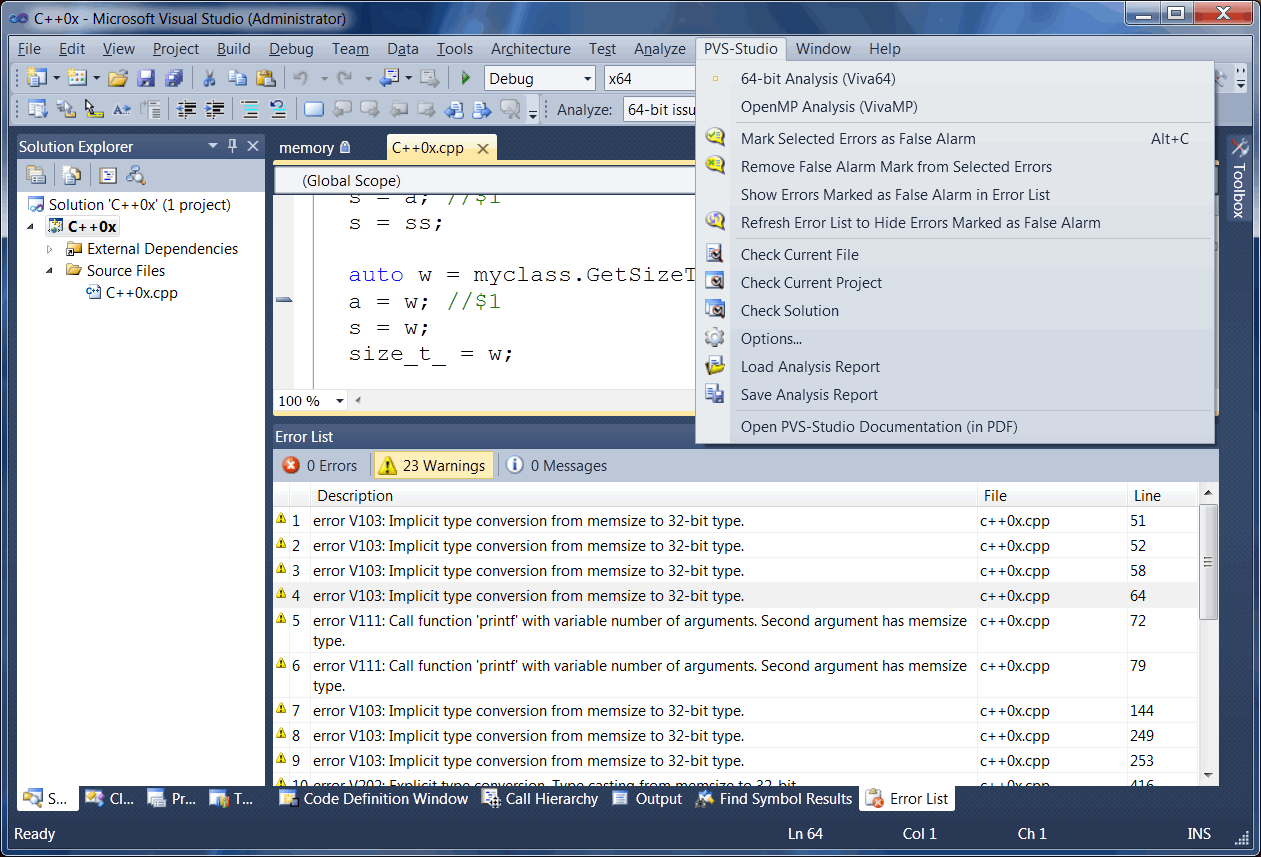Click the Navigate Backward icon
This screenshot has width=1261, height=857.
(389, 78)
